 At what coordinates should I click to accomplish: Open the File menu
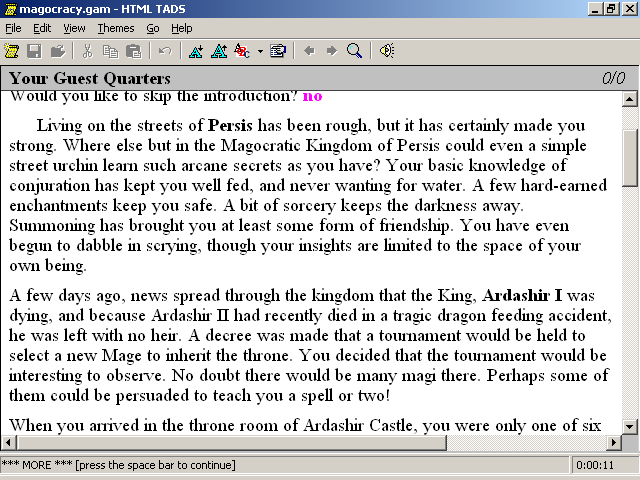point(13,28)
